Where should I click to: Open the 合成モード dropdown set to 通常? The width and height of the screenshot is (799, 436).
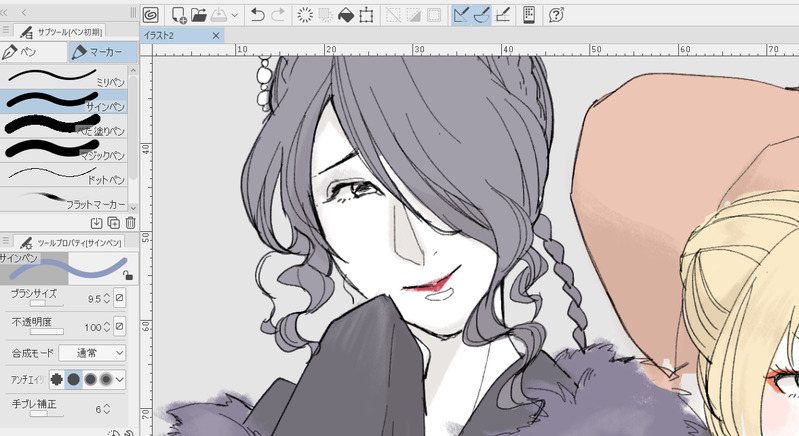[92, 352]
